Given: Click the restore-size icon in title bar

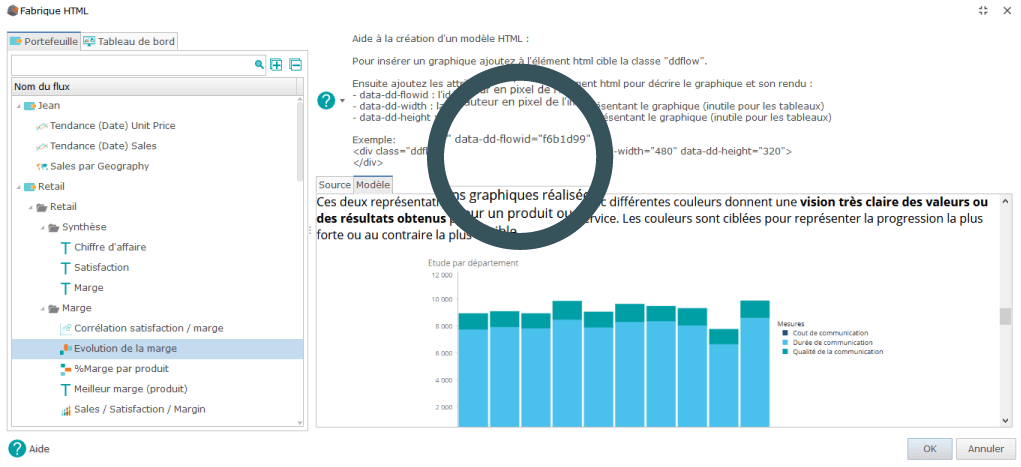Looking at the screenshot, I should [983, 10].
